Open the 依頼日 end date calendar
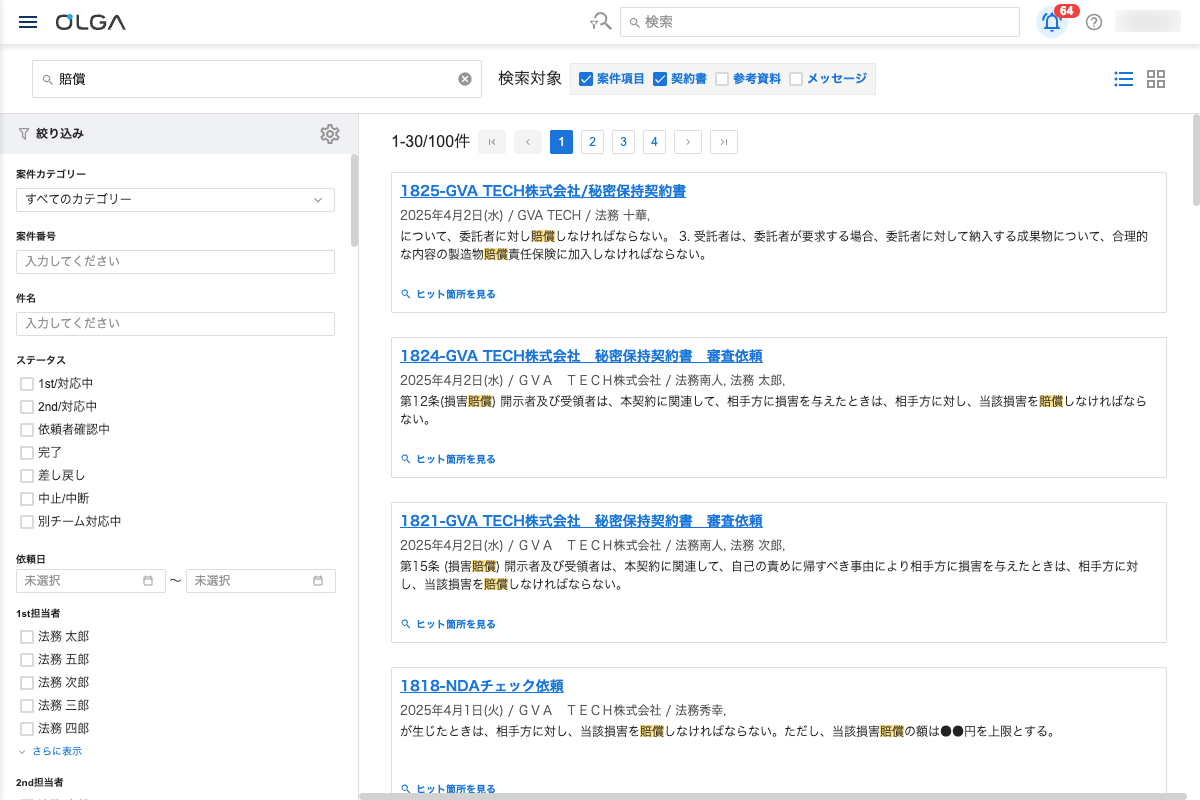Screen dimensions: 1200x800 pos(318,581)
